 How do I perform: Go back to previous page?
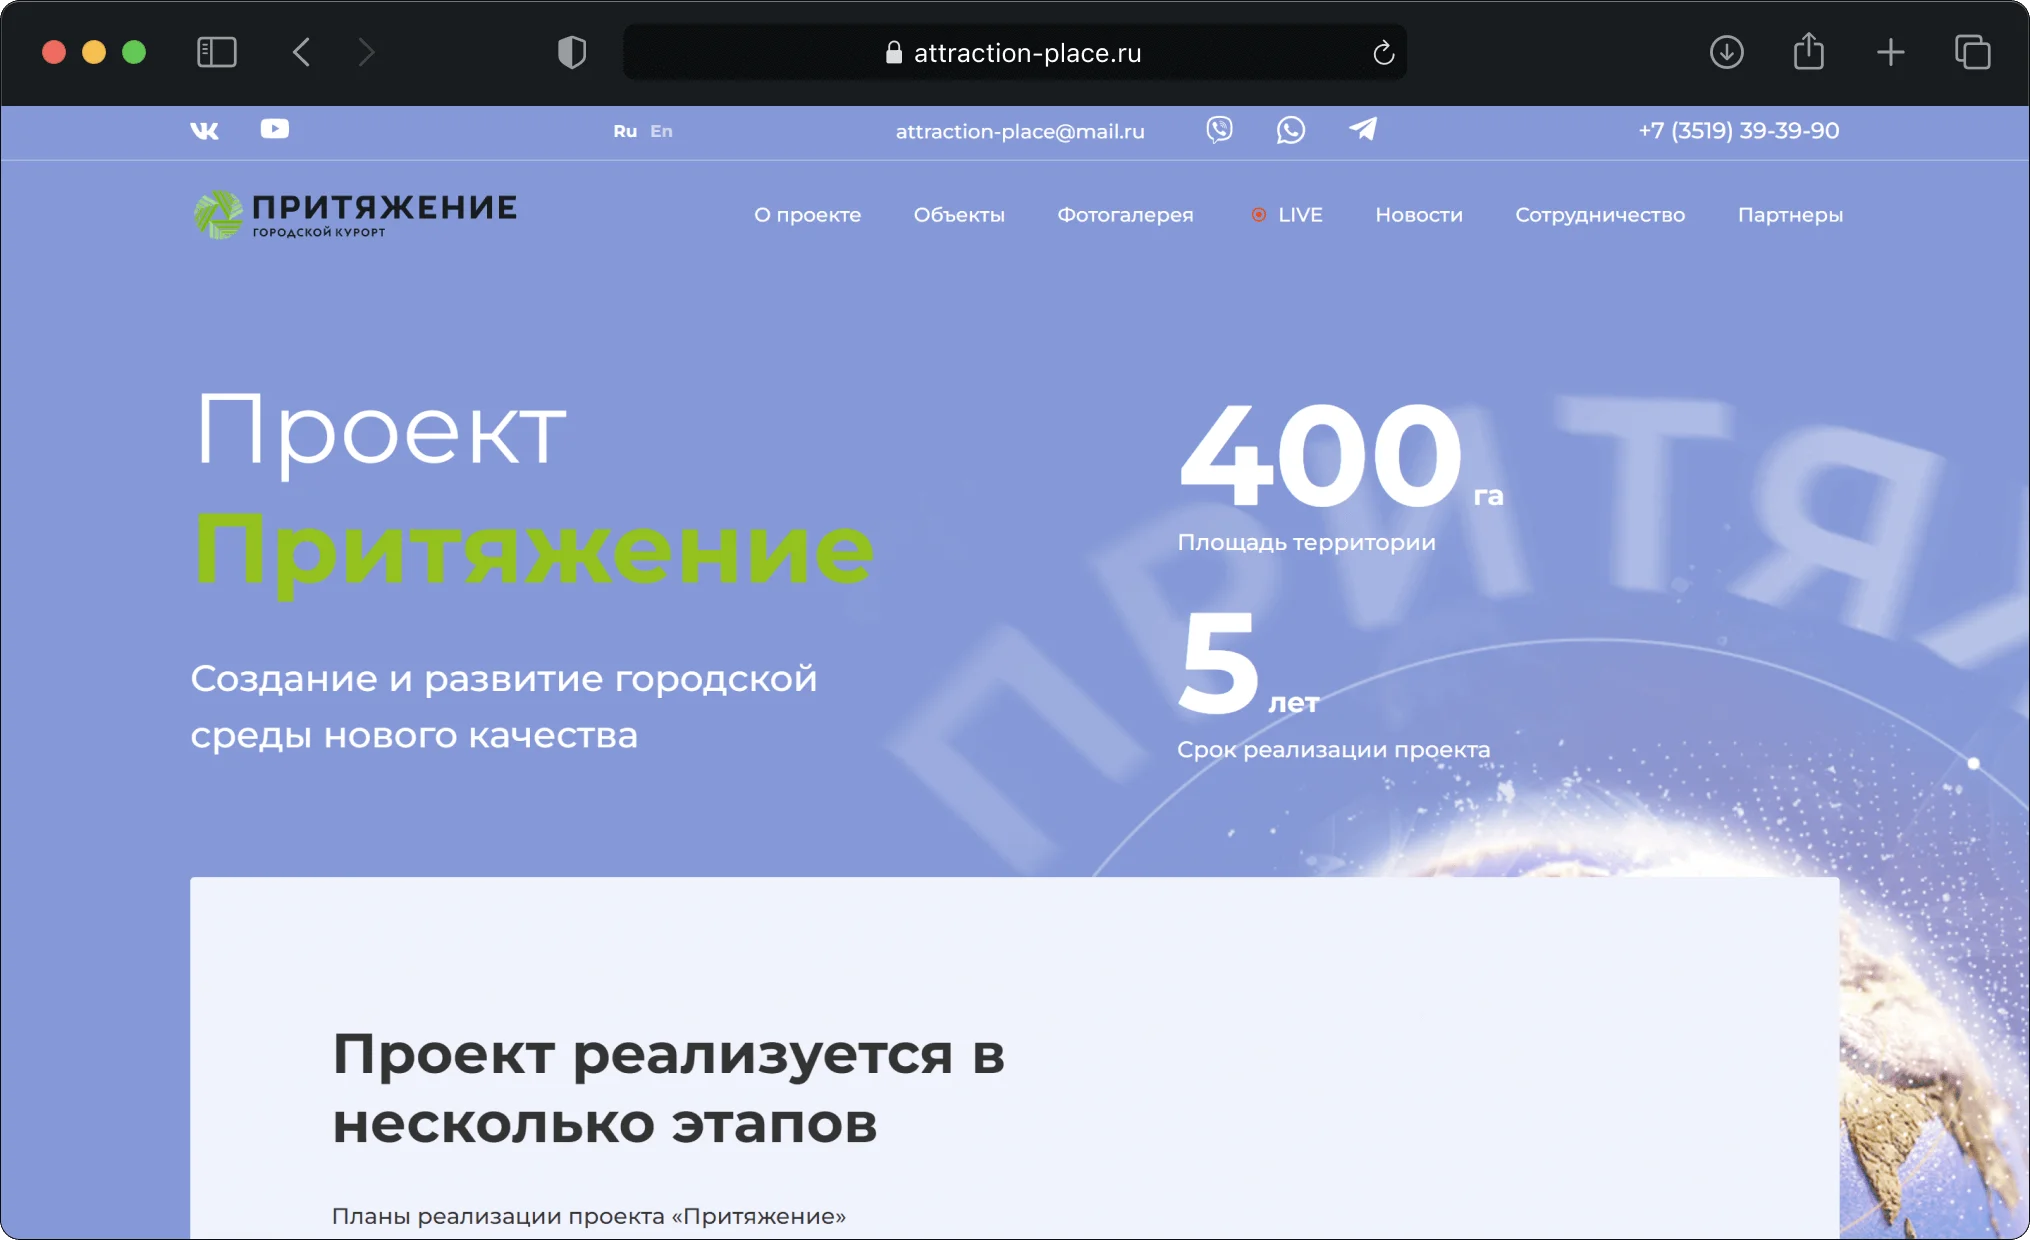(301, 52)
